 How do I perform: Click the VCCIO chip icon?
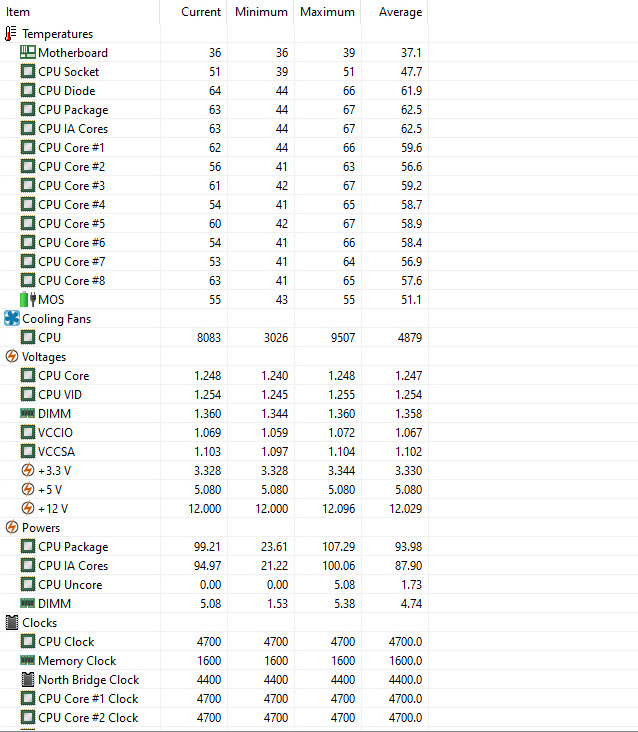click(28, 432)
